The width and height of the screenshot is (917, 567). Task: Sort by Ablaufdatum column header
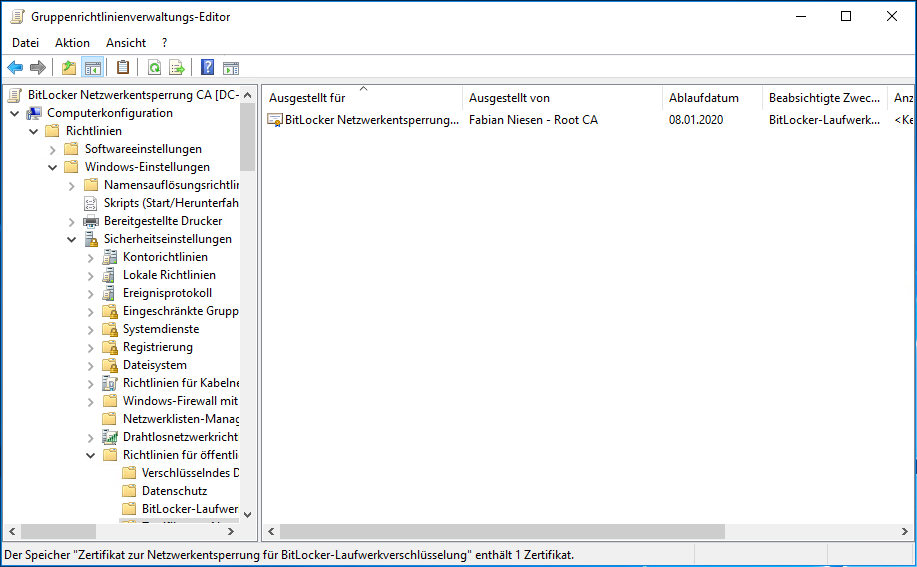tap(712, 98)
